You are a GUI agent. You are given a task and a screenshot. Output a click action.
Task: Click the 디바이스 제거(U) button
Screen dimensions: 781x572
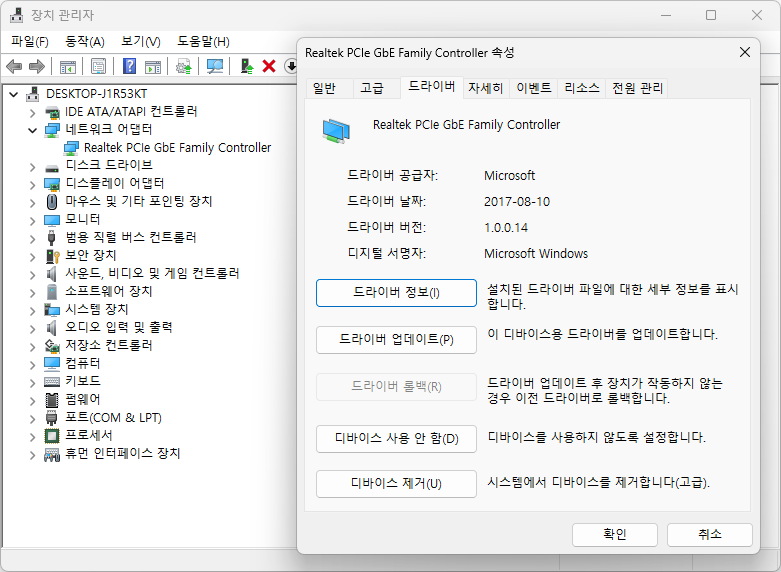click(x=396, y=483)
